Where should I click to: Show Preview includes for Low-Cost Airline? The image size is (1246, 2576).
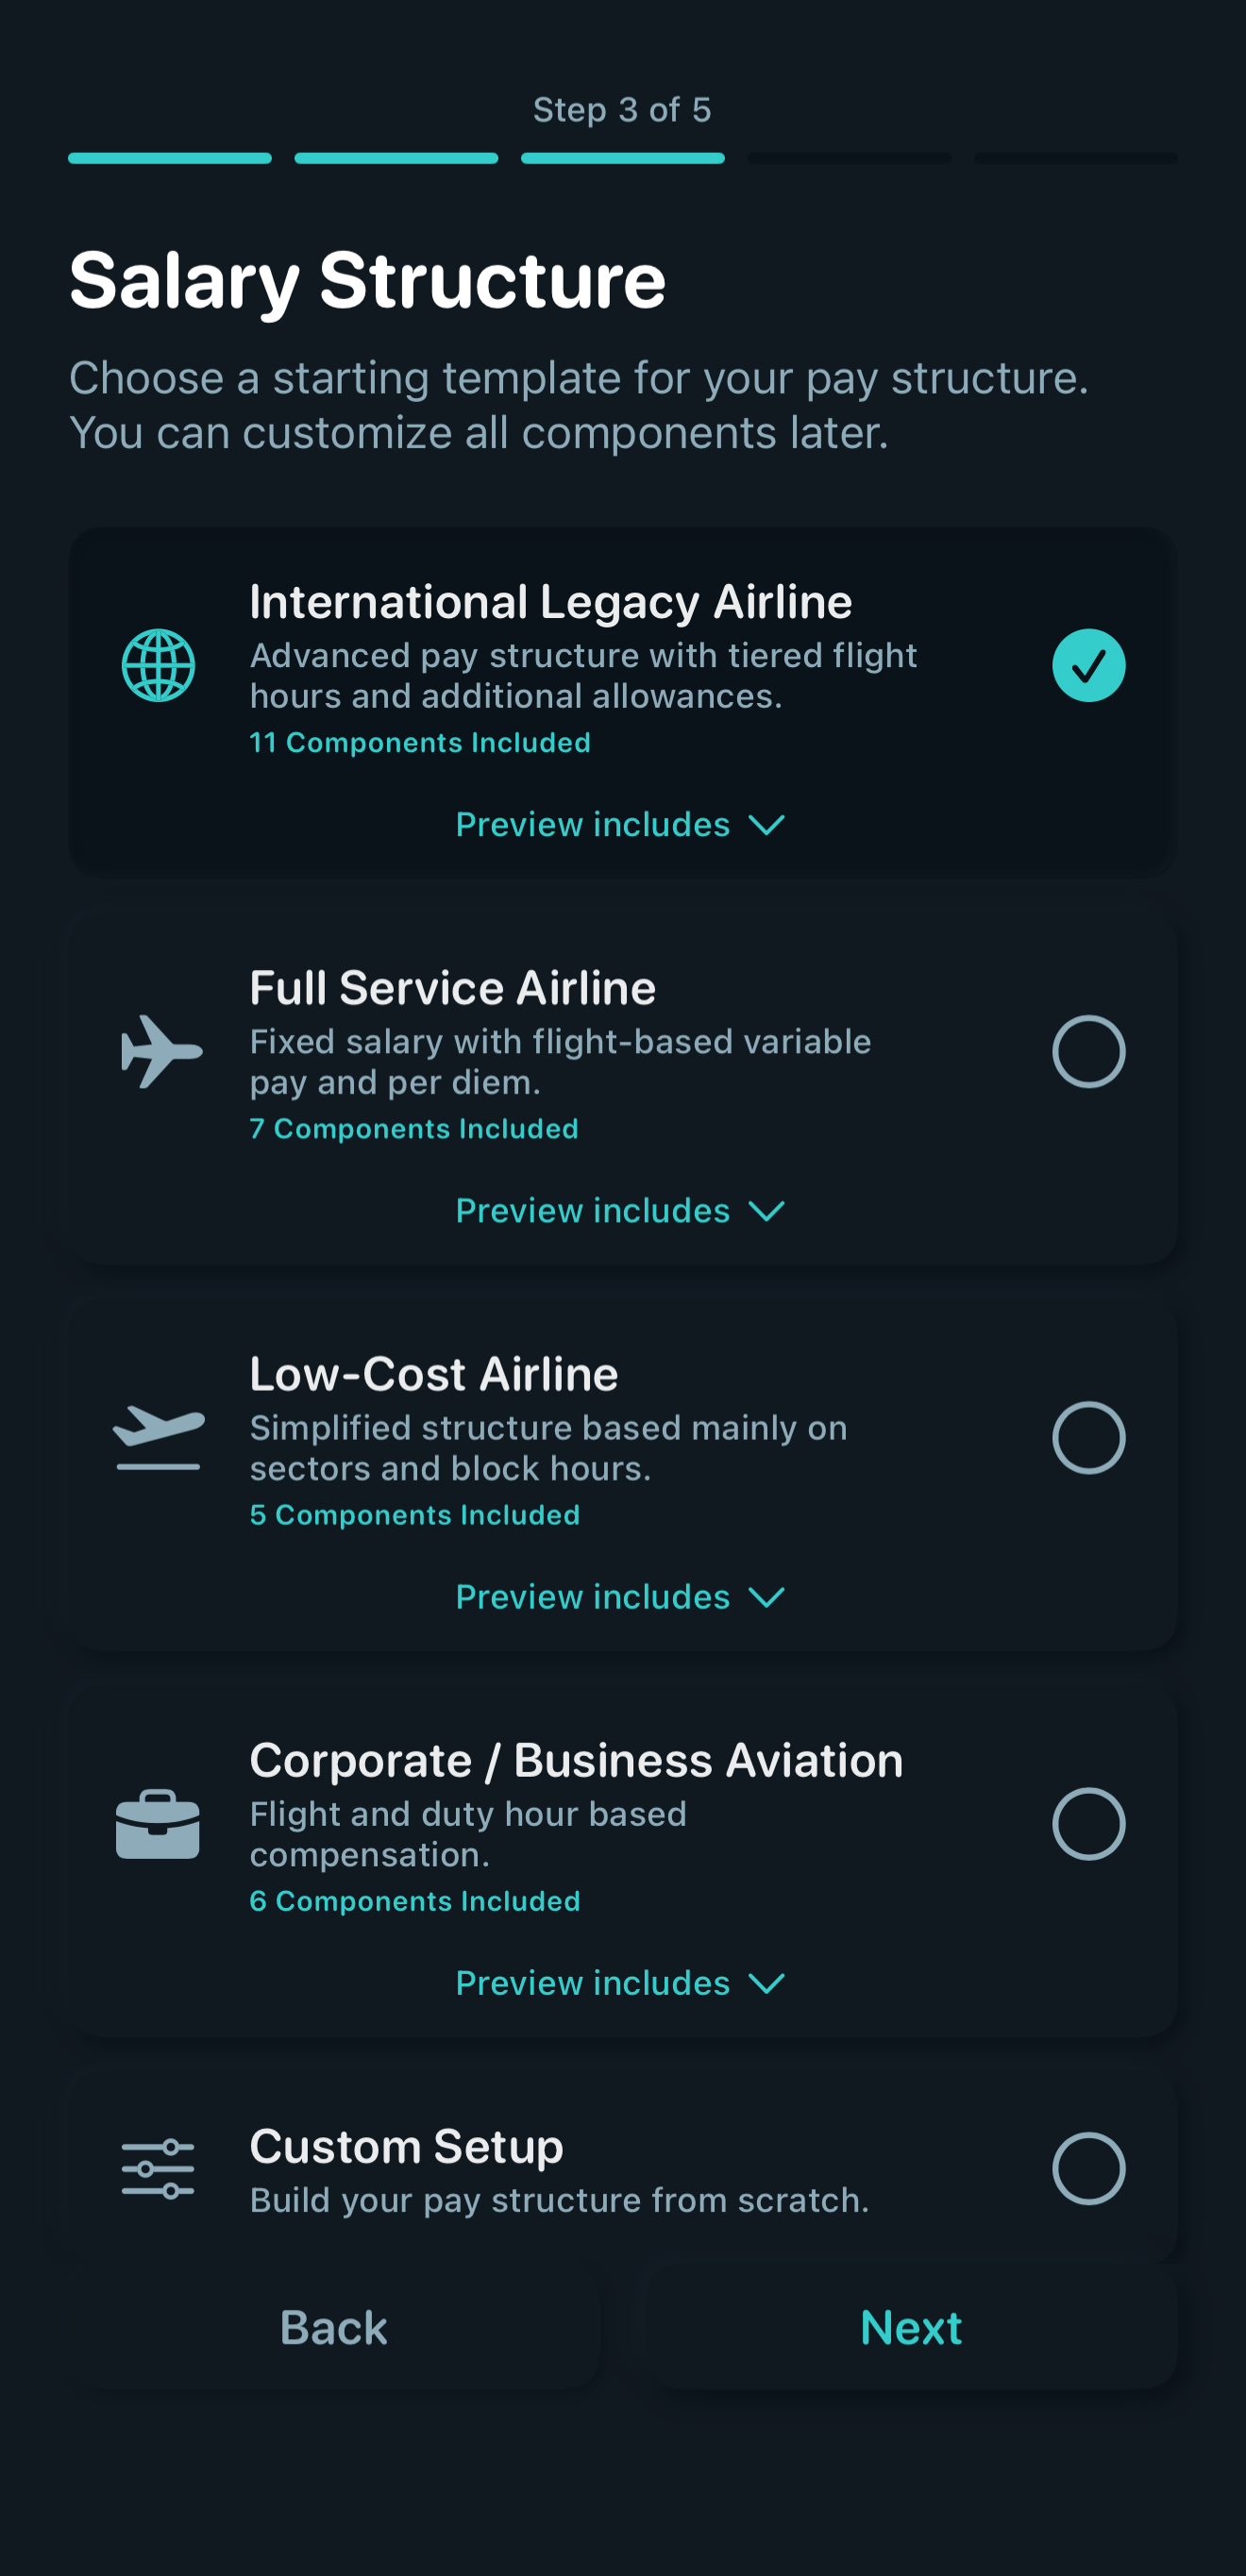click(x=620, y=1597)
